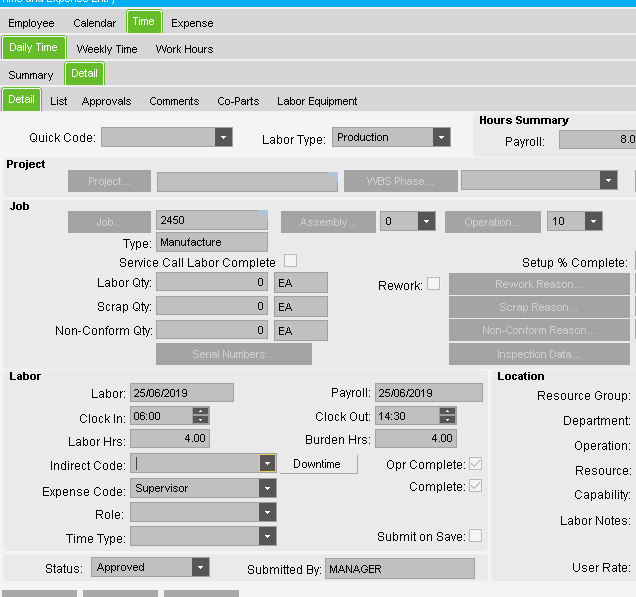Expand the Role dropdown

(x=267, y=512)
